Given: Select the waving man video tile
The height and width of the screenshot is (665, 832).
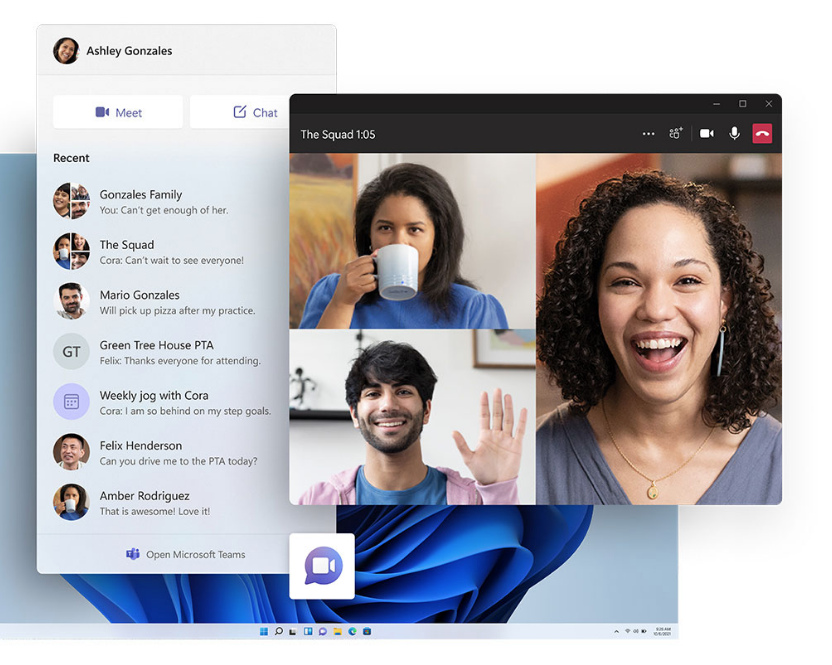Looking at the screenshot, I should 412,417.
